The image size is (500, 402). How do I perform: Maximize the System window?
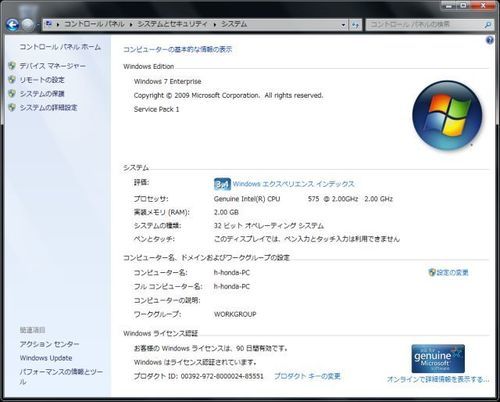click(x=464, y=5)
